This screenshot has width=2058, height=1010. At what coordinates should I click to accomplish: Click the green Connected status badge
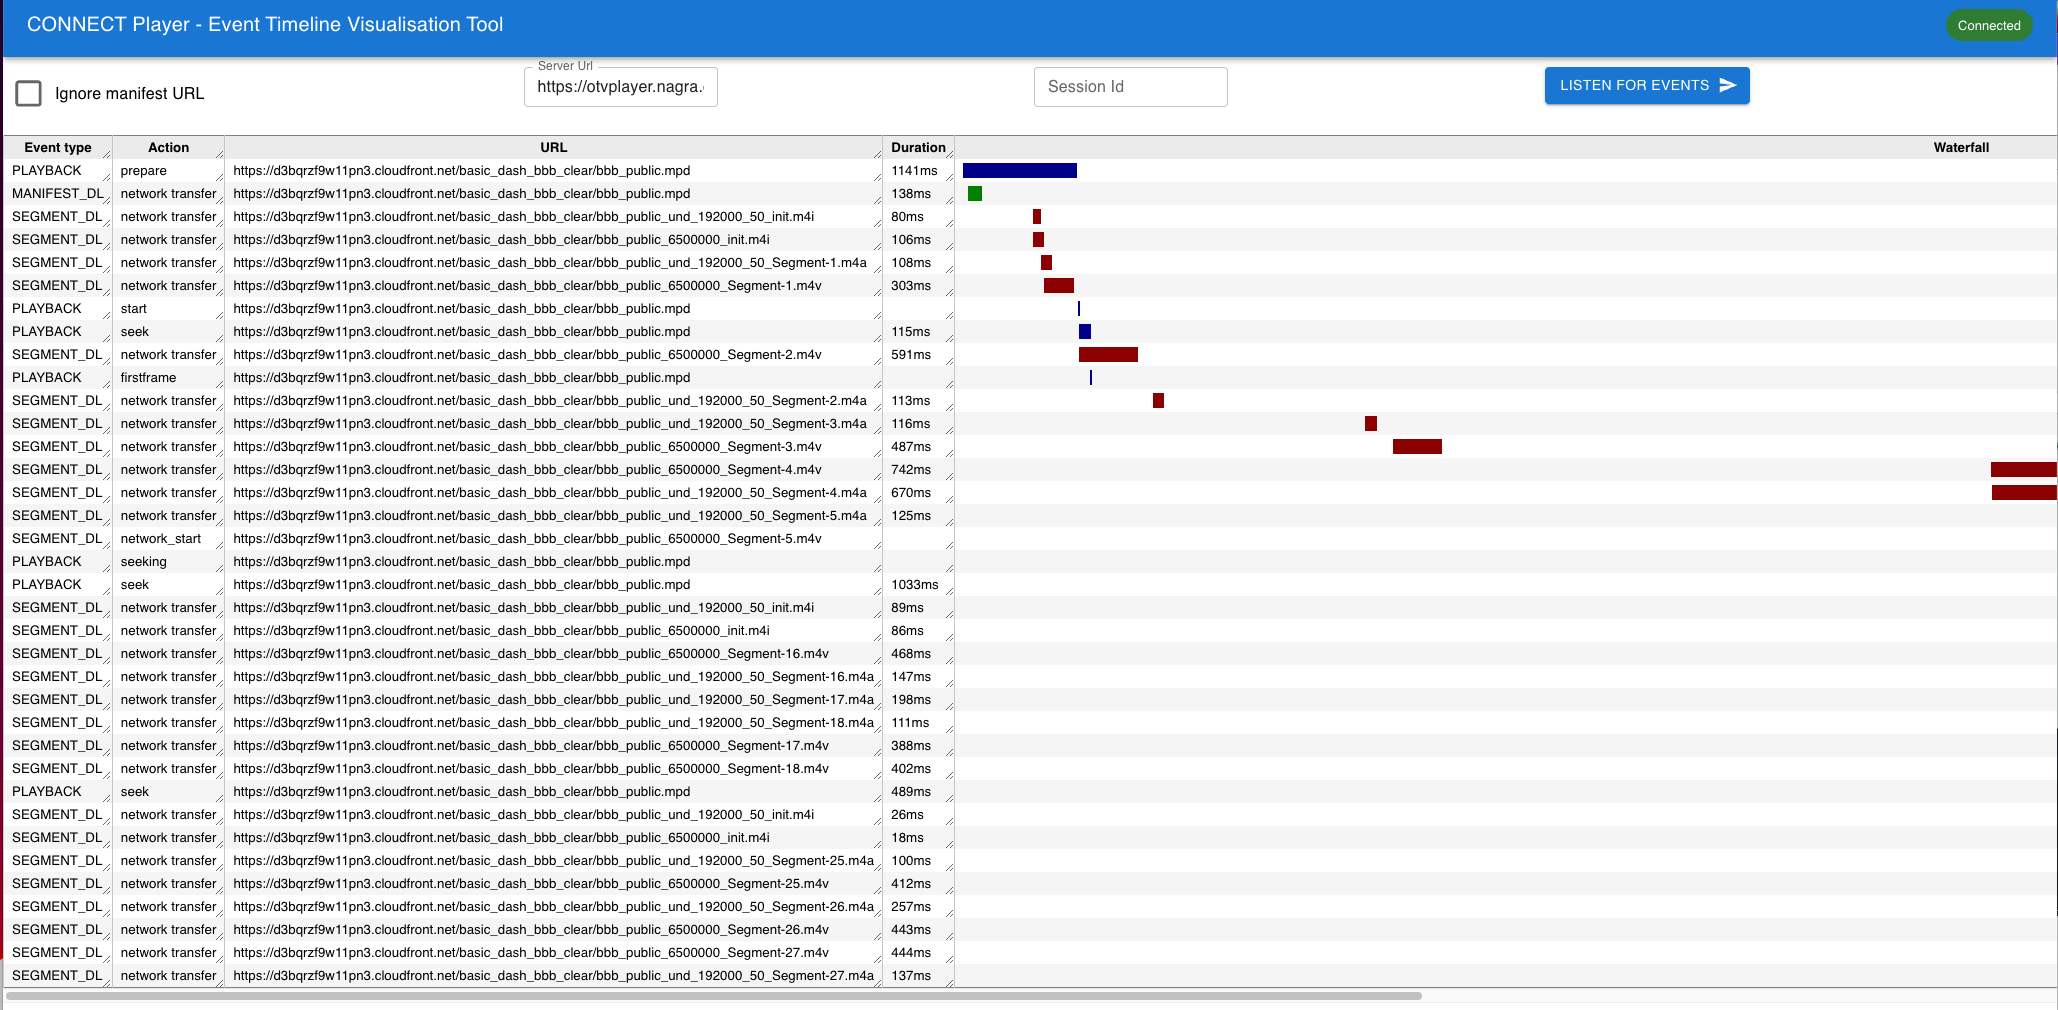pyautogui.click(x=1988, y=26)
